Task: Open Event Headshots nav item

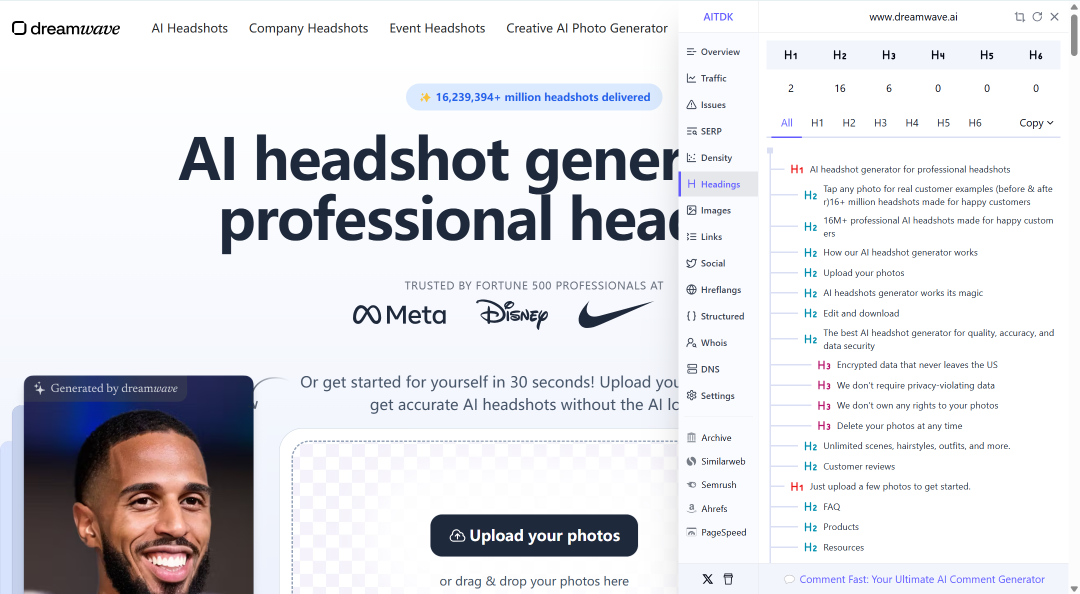Action: 437,28
